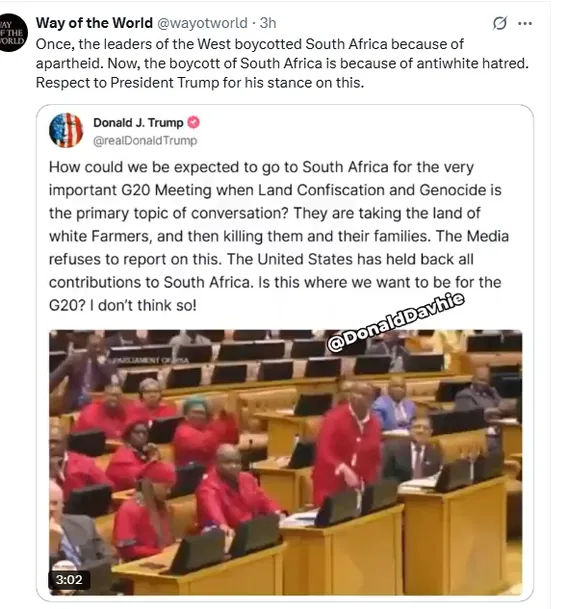Screen dimensions: 568x609
Task: Open the Grok explain-post icon
Action: (x=500, y=23)
